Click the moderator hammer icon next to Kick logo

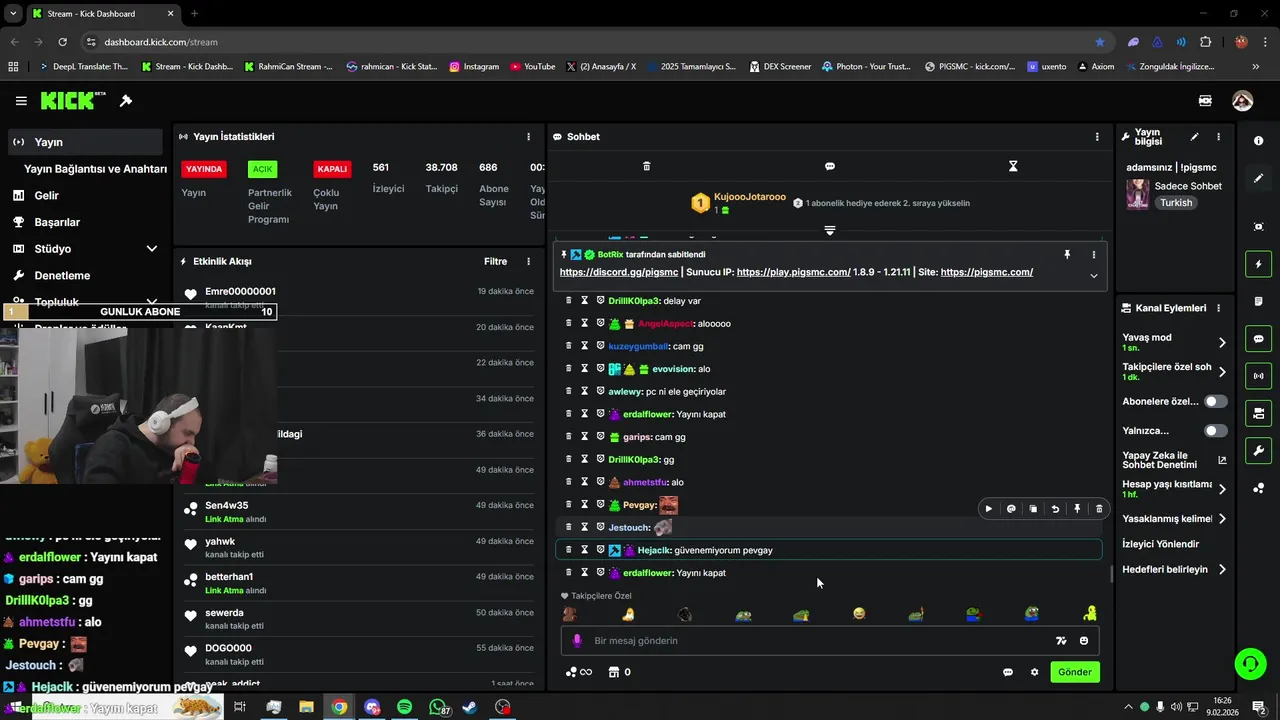click(126, 101)
